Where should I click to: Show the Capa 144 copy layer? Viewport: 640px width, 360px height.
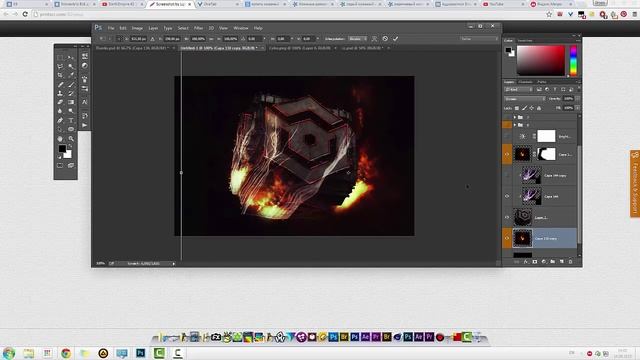tap(507, 175)
